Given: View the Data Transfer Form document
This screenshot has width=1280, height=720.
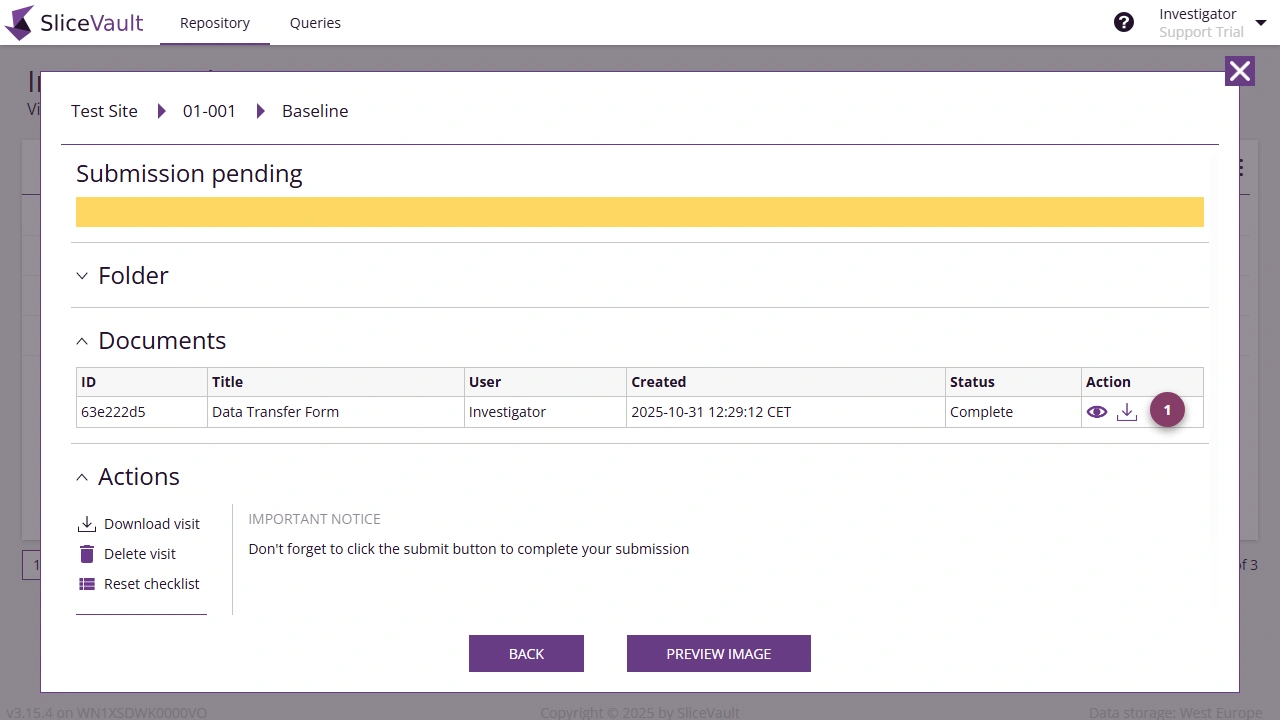Looking at the screenshot, I should (1097, 412).
